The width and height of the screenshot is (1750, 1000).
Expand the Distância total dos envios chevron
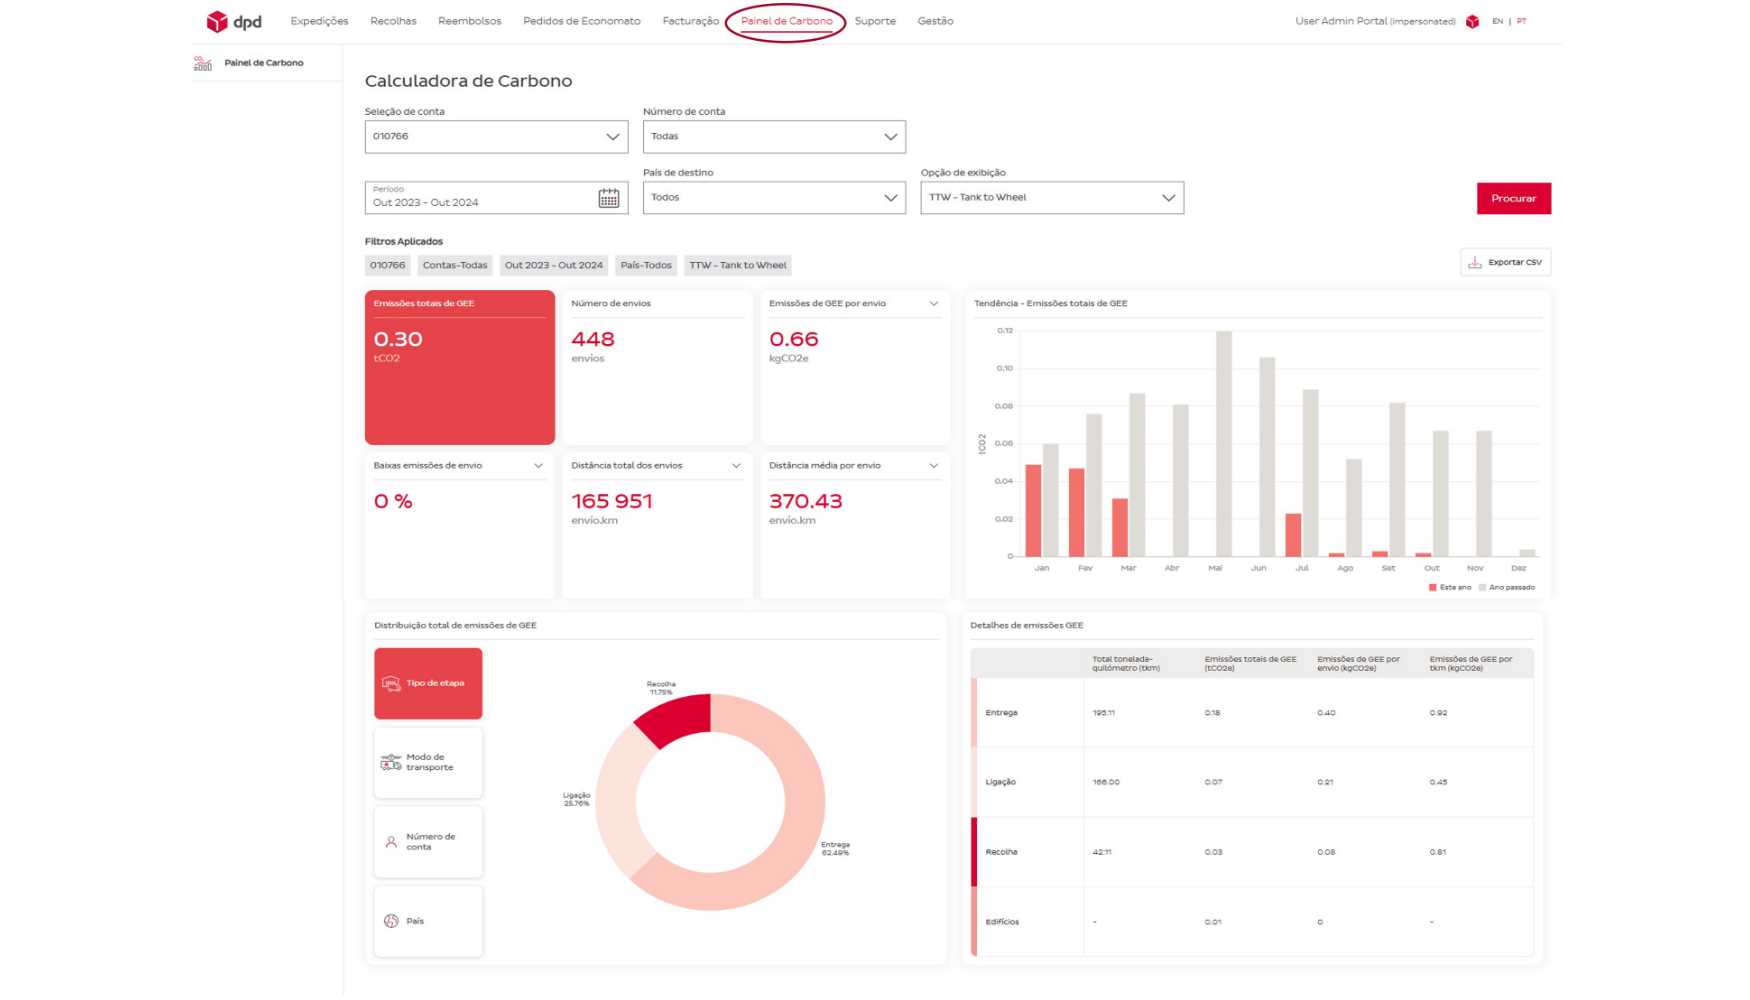click(736, 466)
